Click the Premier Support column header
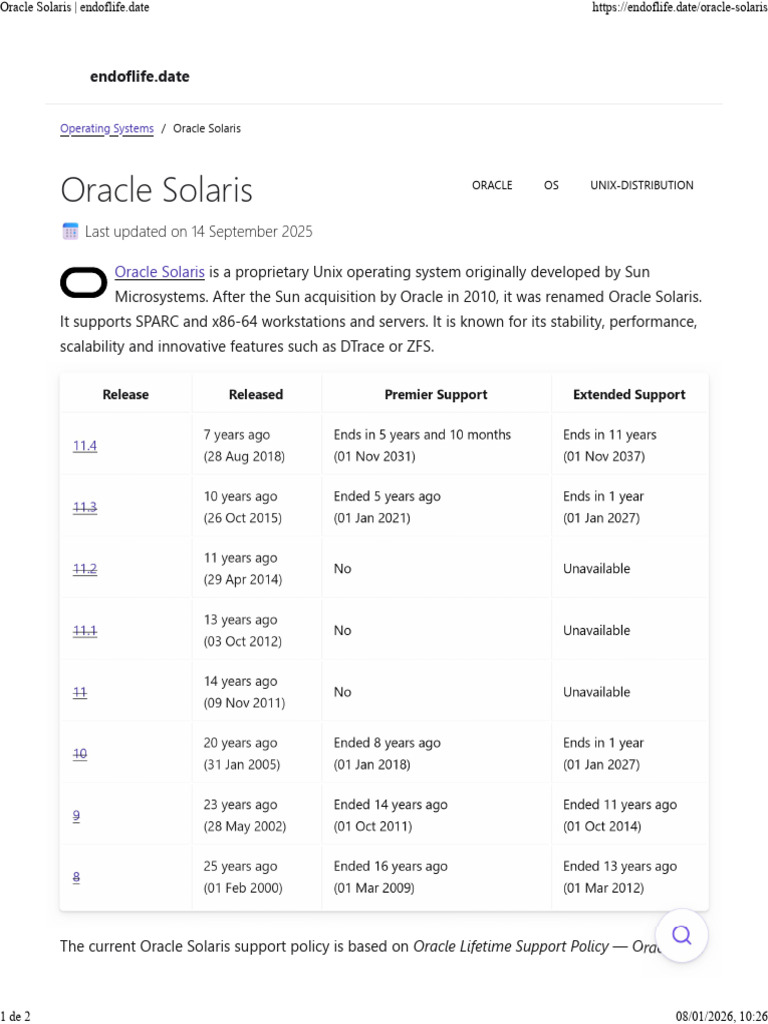The image size is (768, 1024). (436, 394)
